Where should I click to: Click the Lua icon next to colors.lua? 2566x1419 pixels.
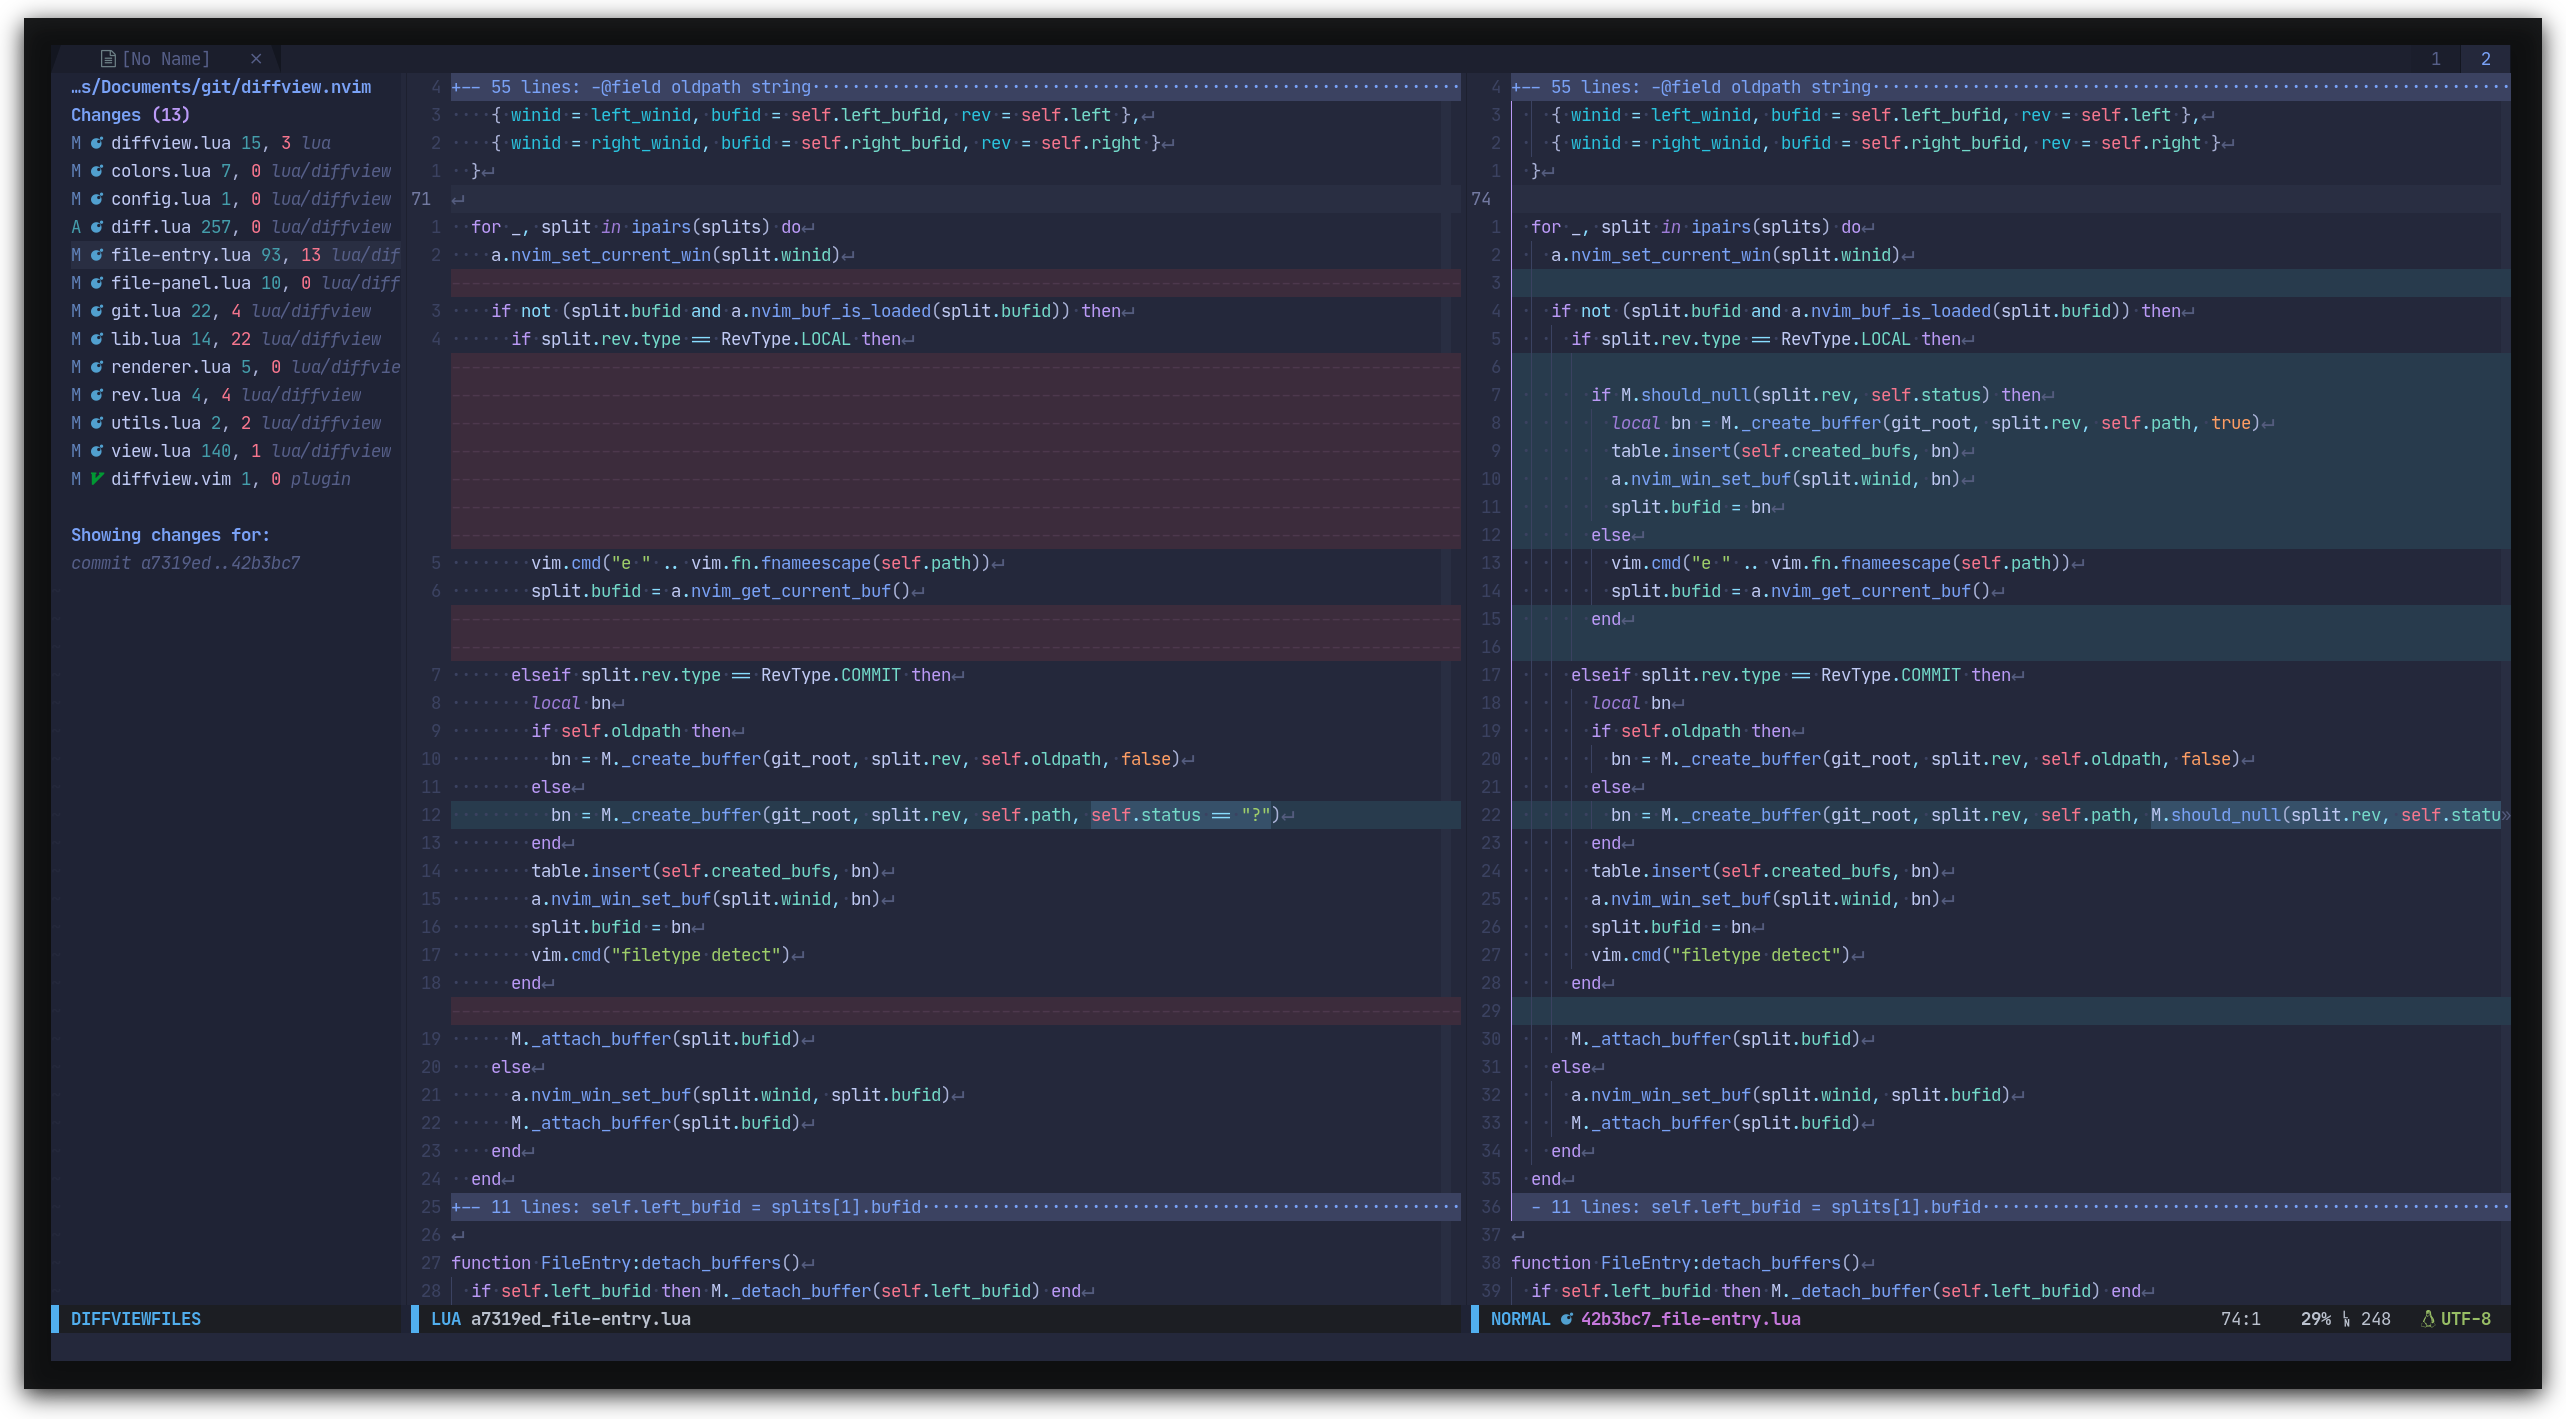[97, 171]
